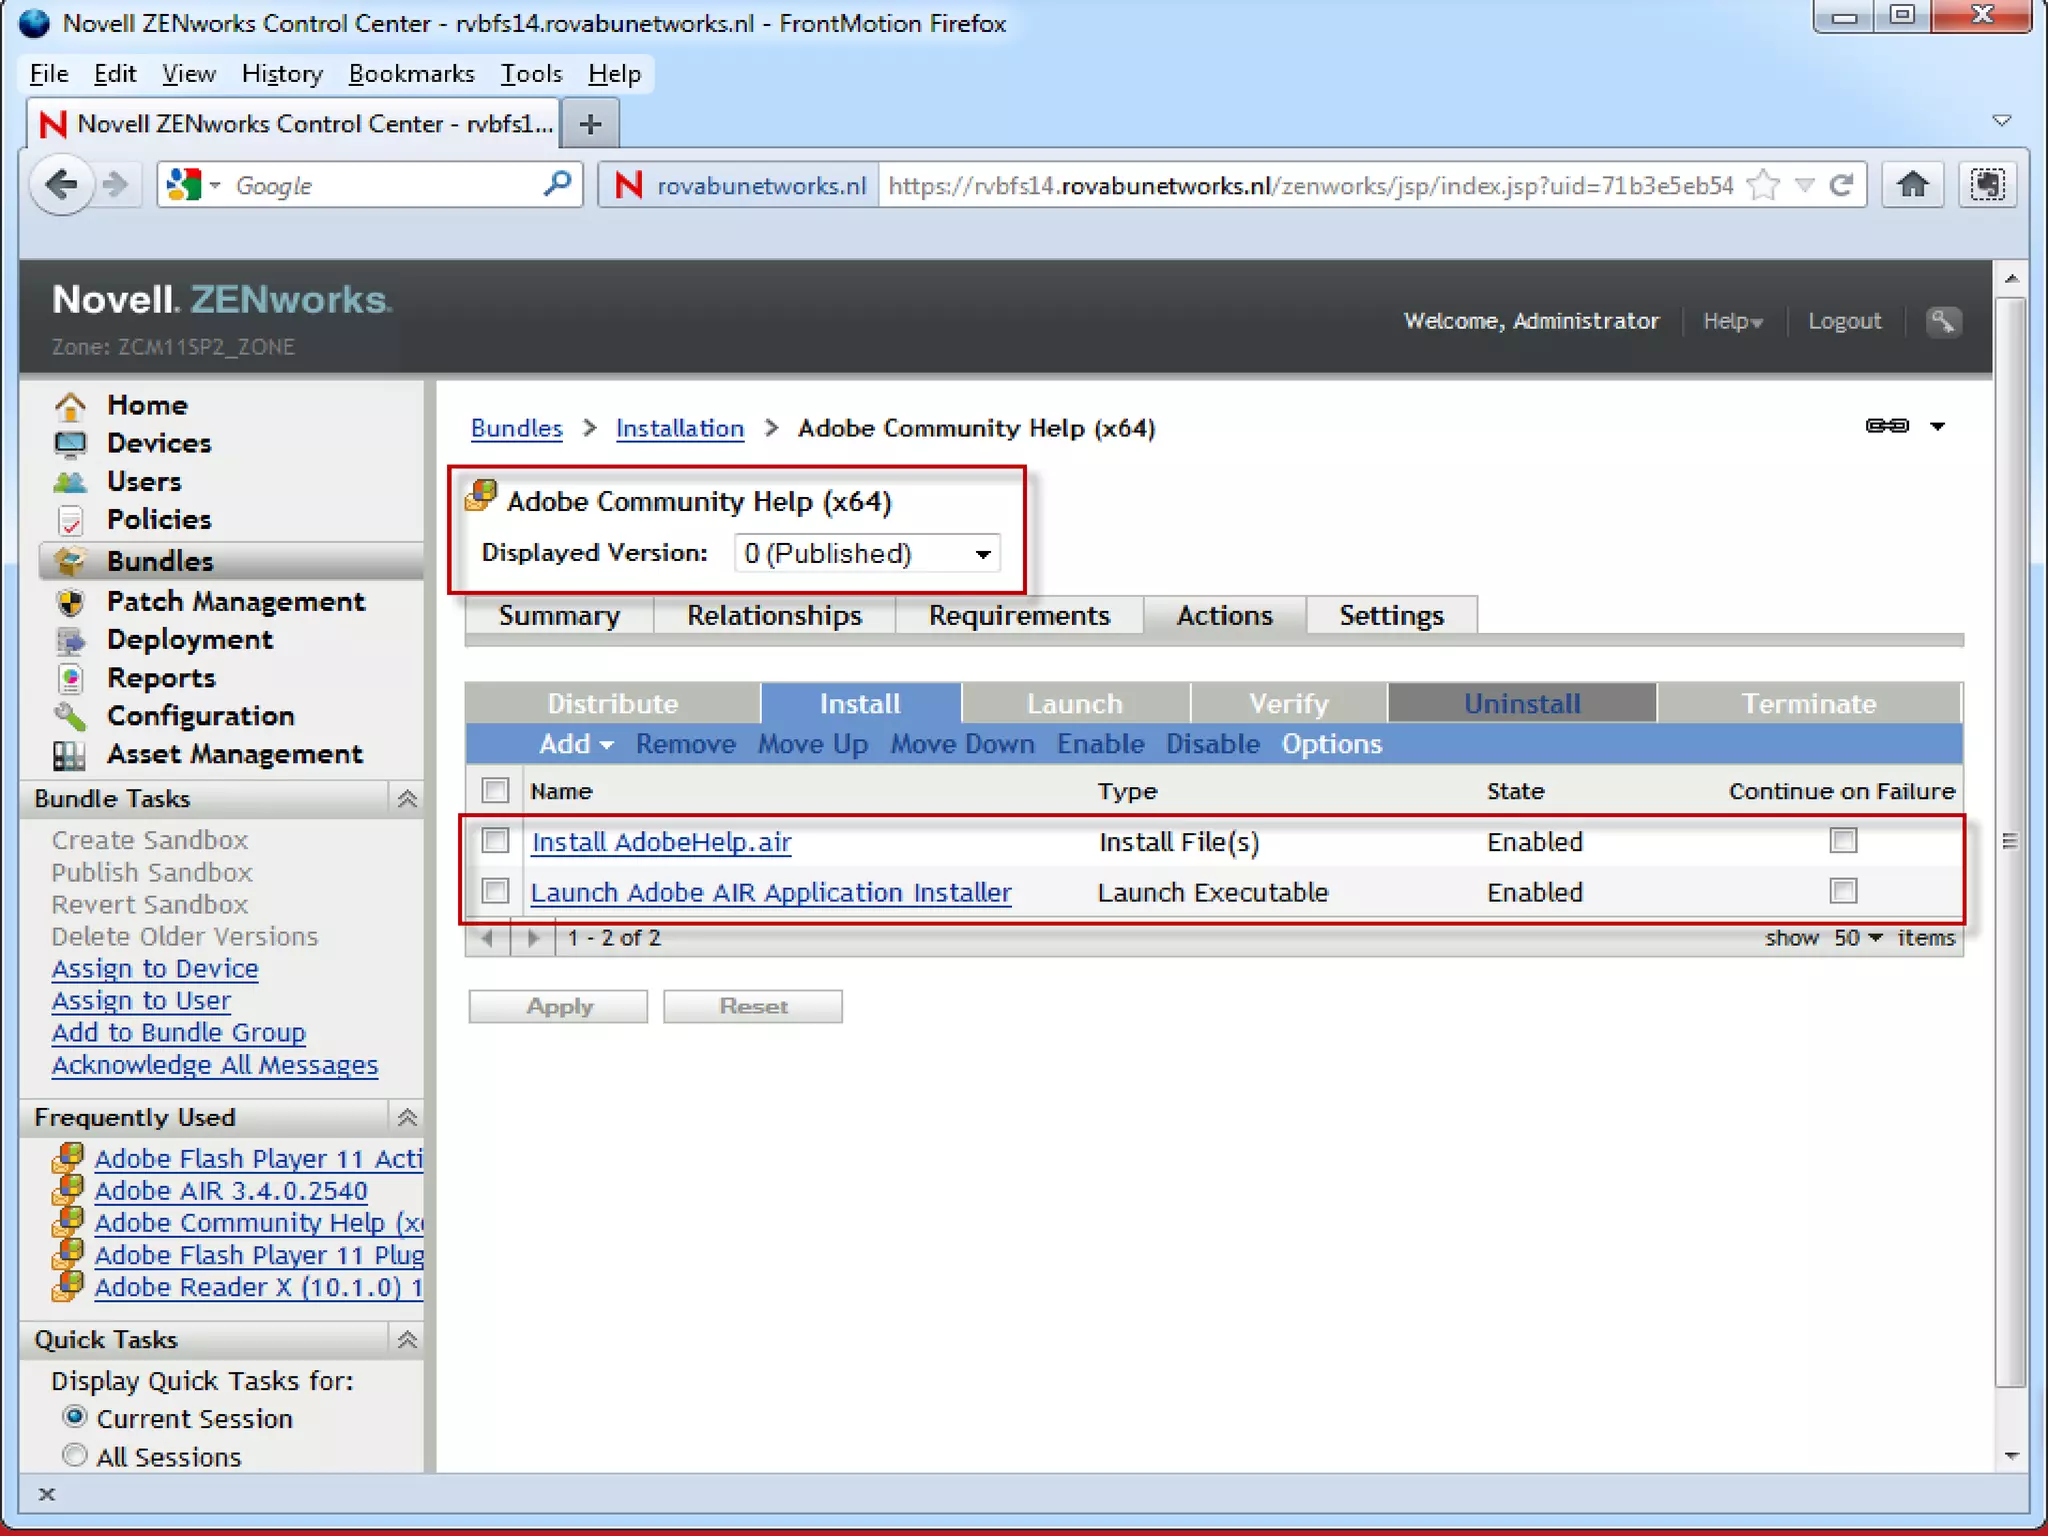
Task: Click the Firefox home page icon
Action: coord(1912,185)
